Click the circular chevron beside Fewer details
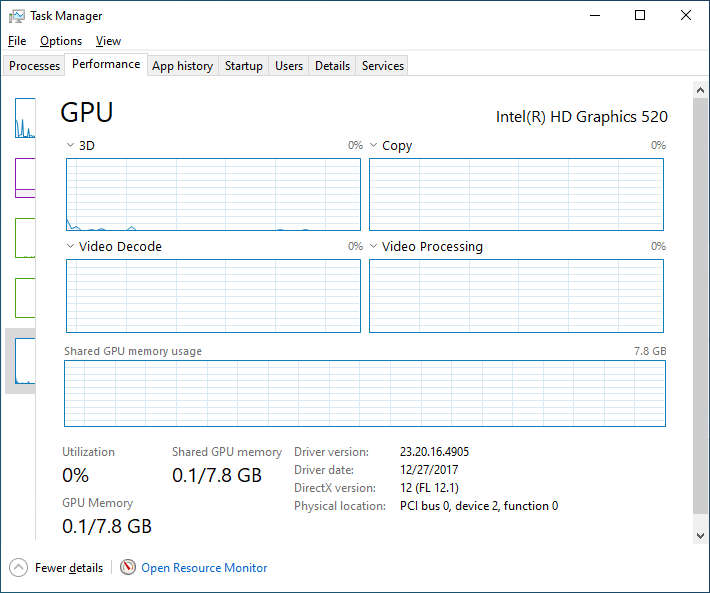The height and width of the screenshot is (593, 710). (19, 568)
